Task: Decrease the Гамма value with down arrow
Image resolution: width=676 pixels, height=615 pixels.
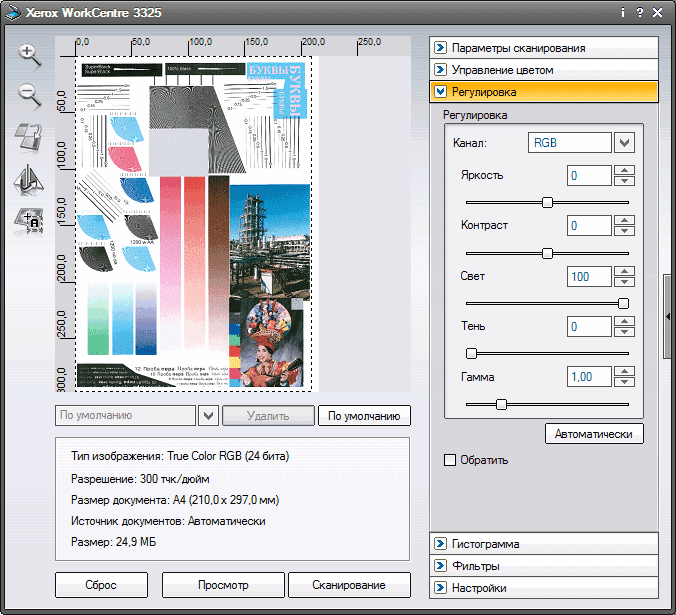Action: pos(625,383)
